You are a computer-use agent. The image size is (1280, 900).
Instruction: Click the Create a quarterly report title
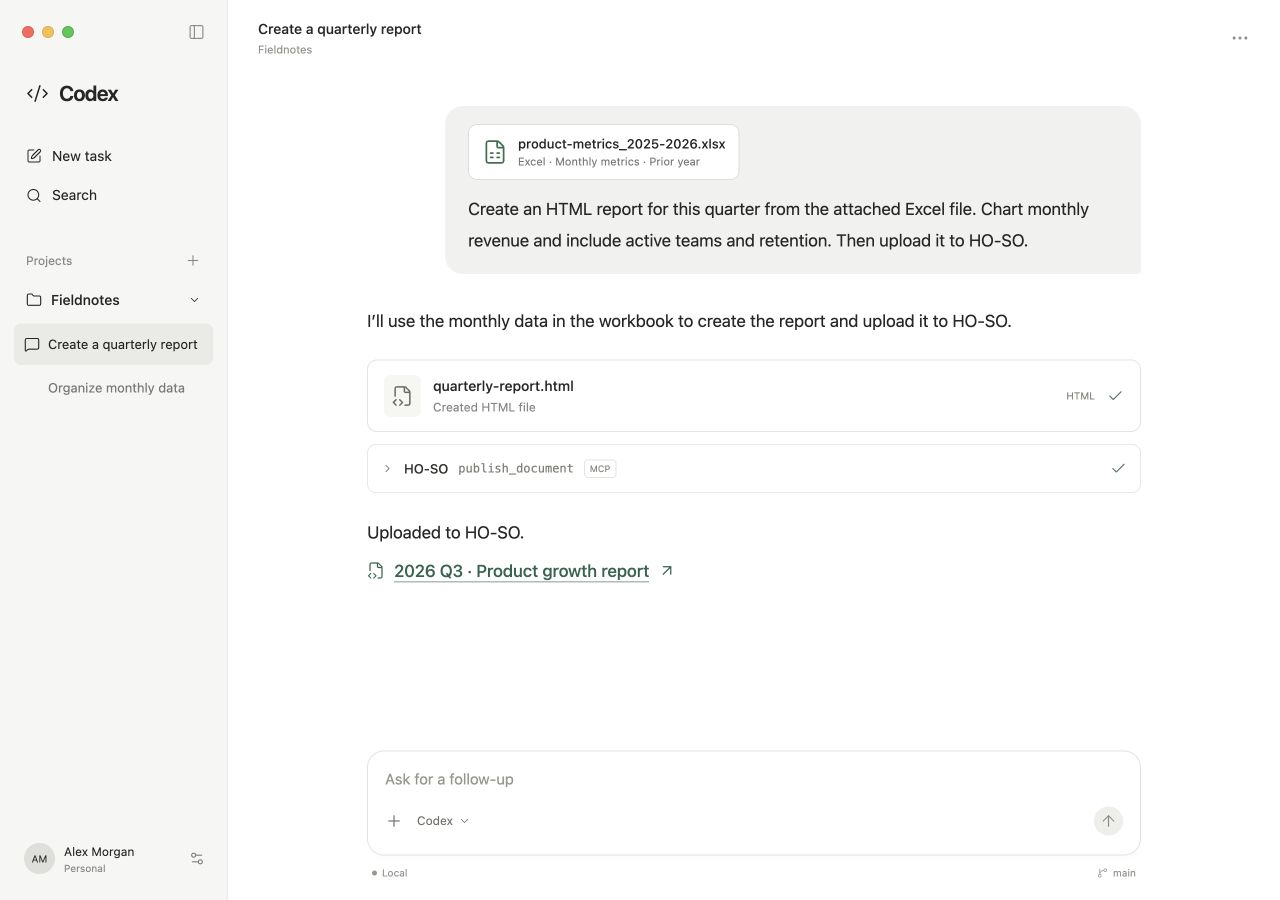[340, 29]
